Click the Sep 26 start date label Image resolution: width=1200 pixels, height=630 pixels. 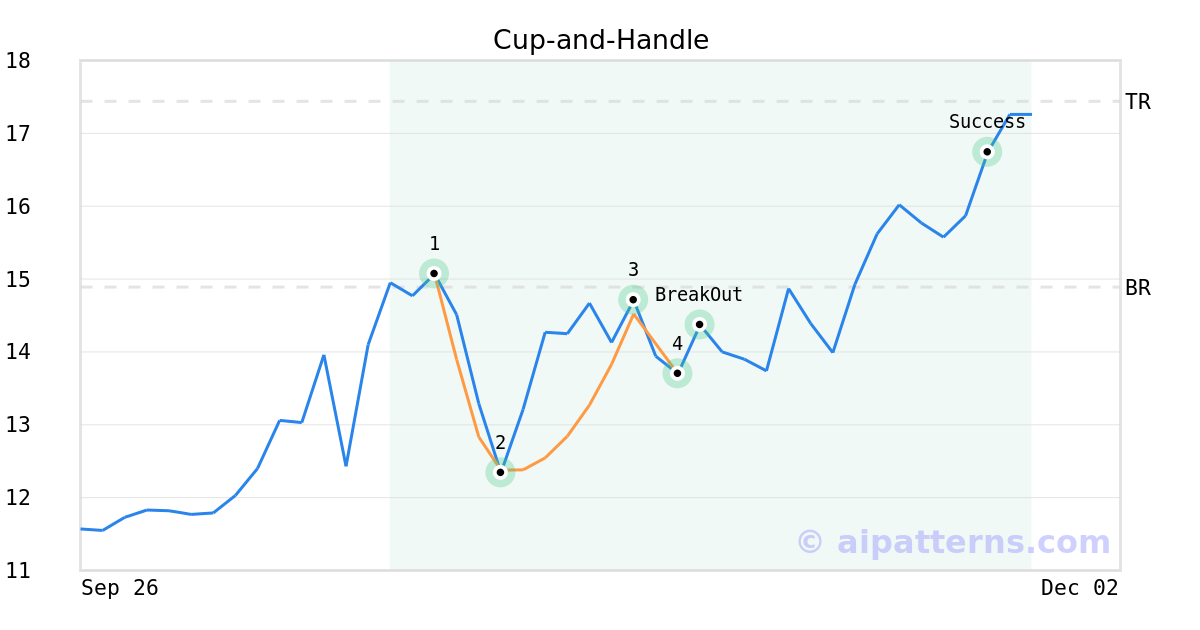click(x=120, y=588)
